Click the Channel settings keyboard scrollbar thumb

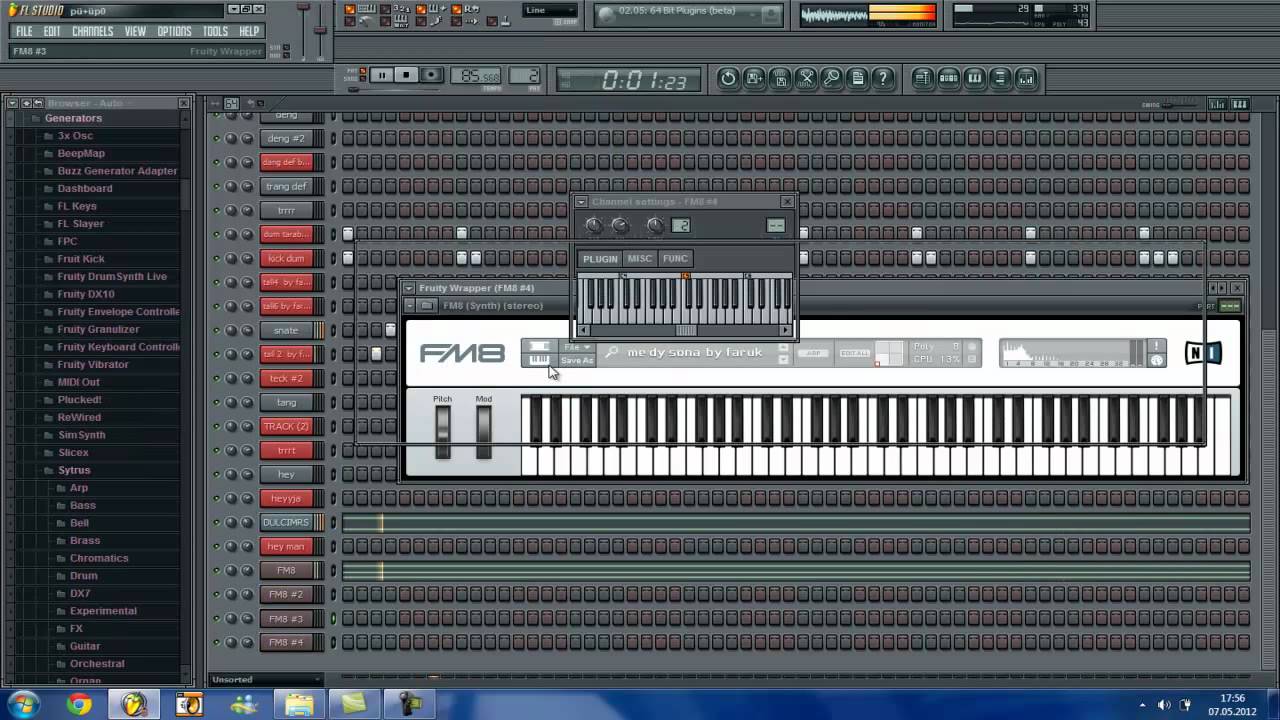pyautogui.click(x=686, y=330)
